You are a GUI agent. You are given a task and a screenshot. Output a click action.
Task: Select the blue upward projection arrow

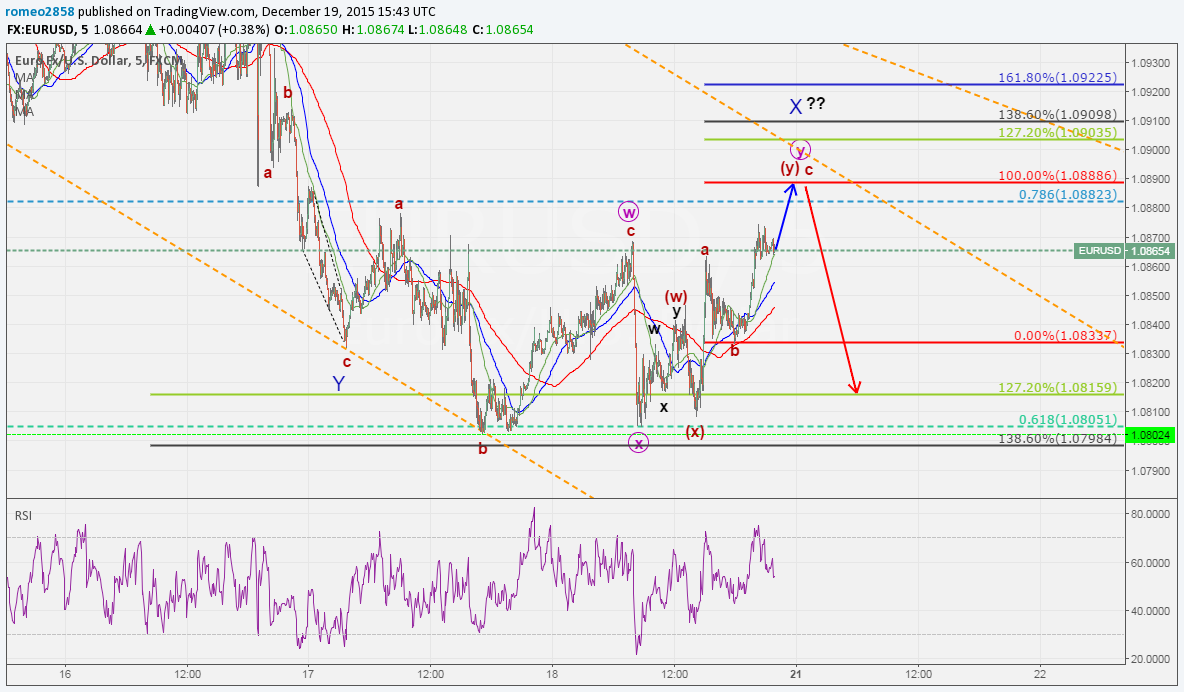pos(785,216)
